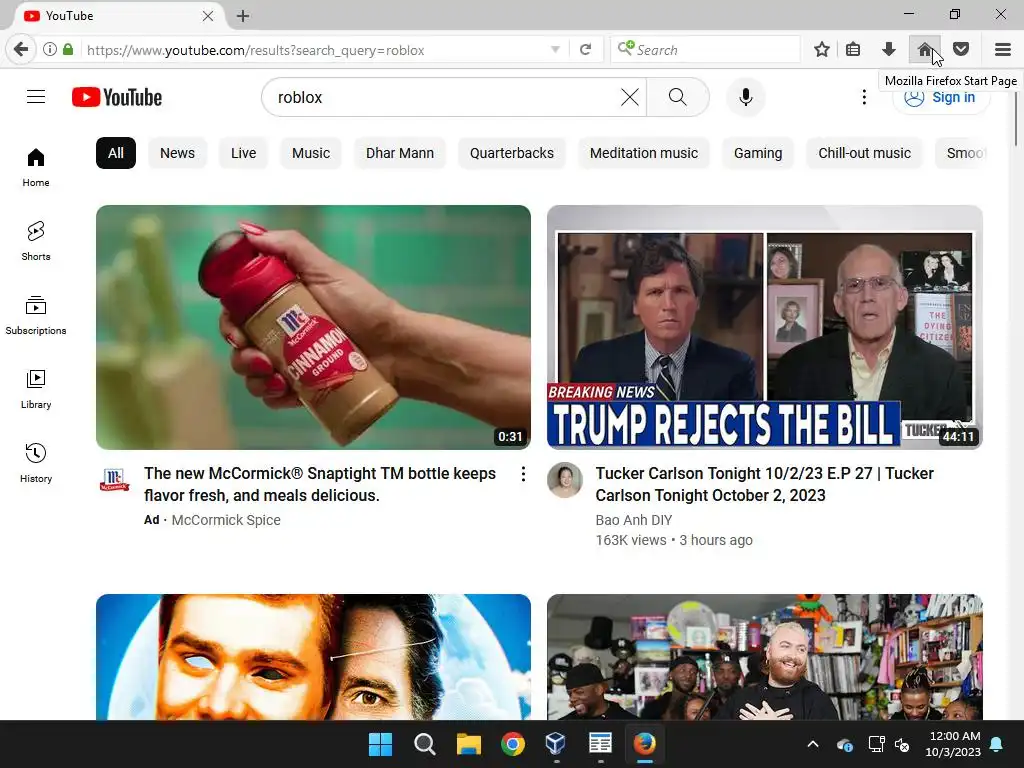1024x768 pixels.
Task: Select the Quarterbacks filter chip
Action: [512, 153]
